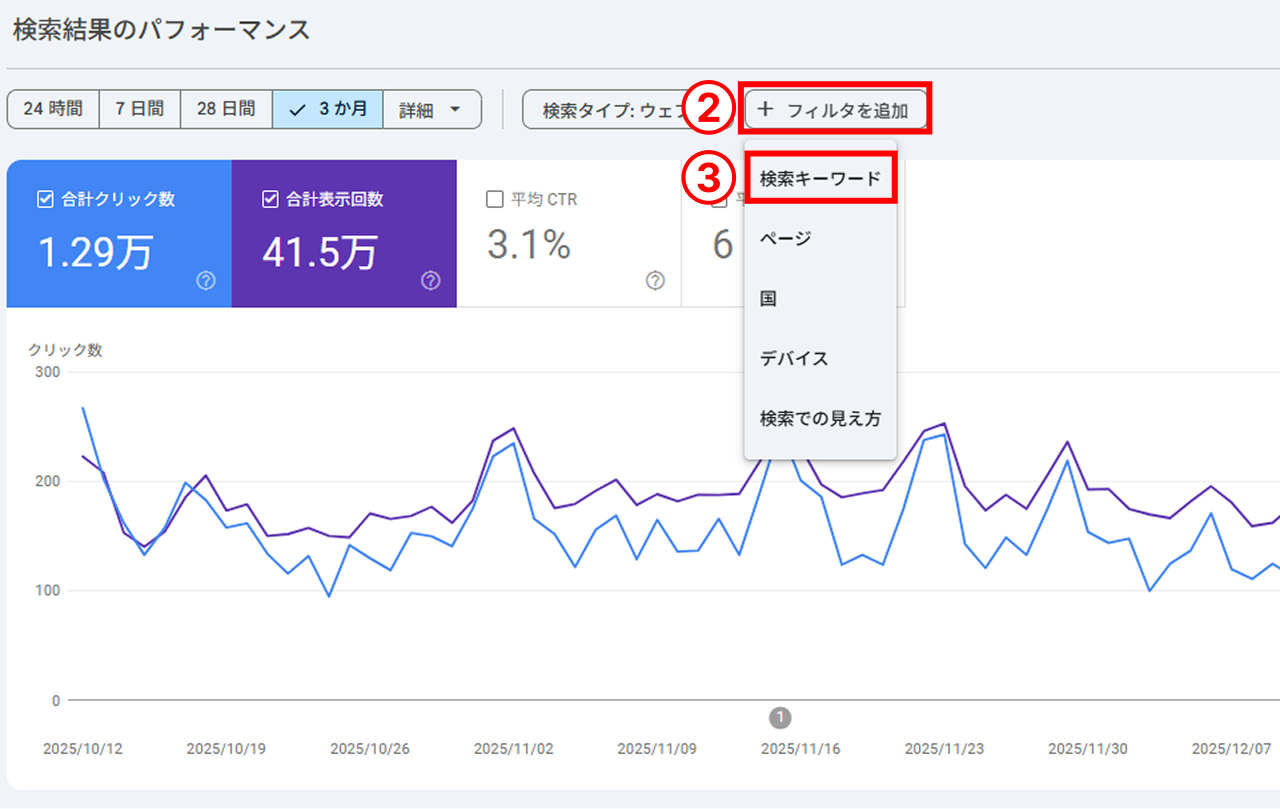Select 検索での見え方 filter option

(820, 419)
